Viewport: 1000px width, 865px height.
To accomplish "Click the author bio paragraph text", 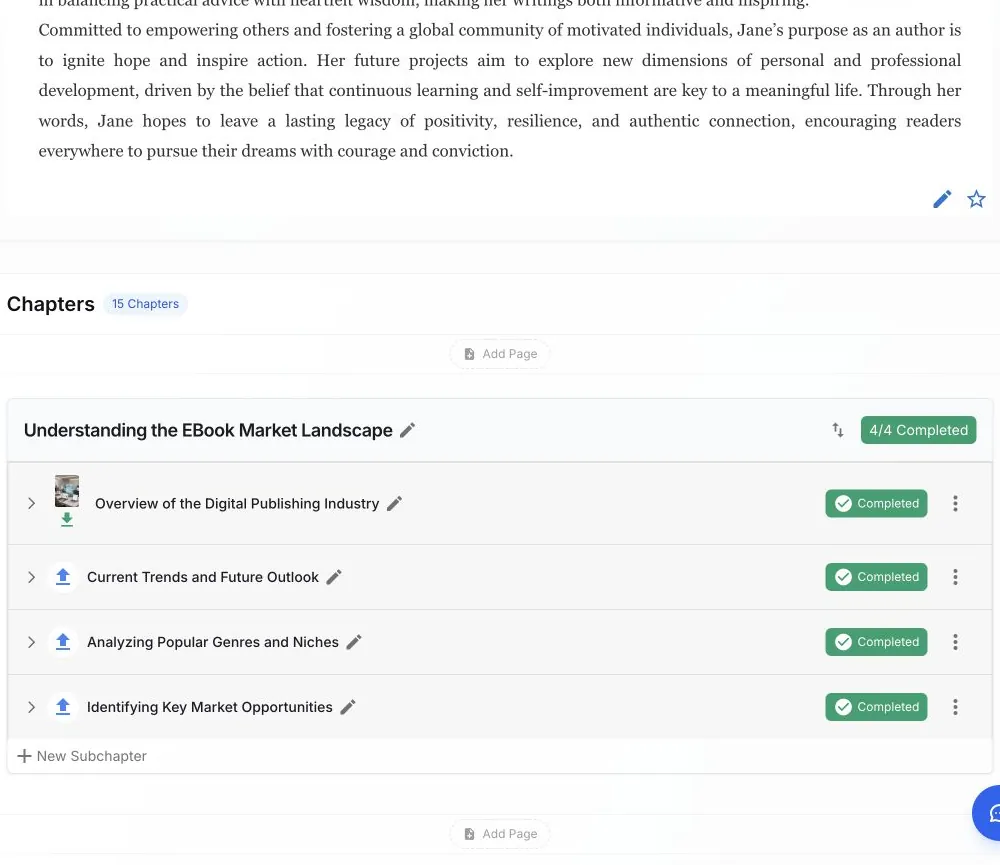I will tap(499, 90).
